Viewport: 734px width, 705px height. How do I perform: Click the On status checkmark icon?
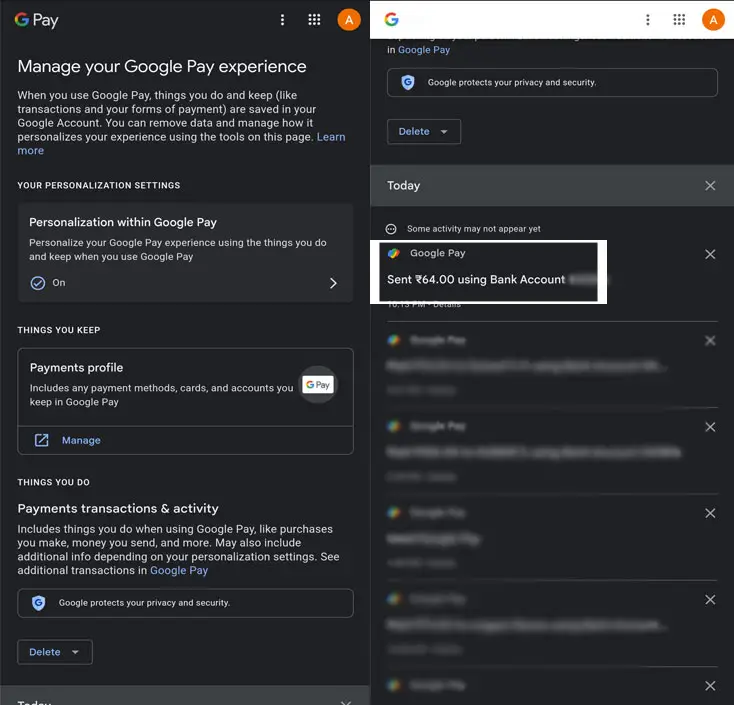(x=38, y=283)
